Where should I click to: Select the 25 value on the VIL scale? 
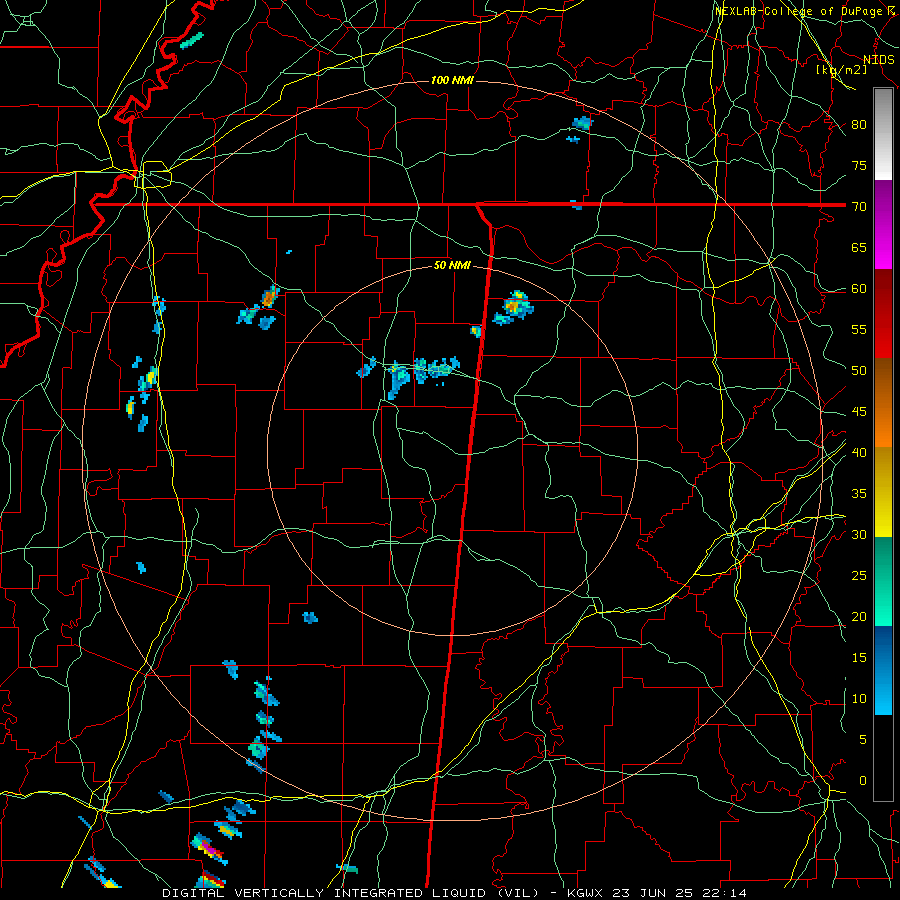(859, 576)
